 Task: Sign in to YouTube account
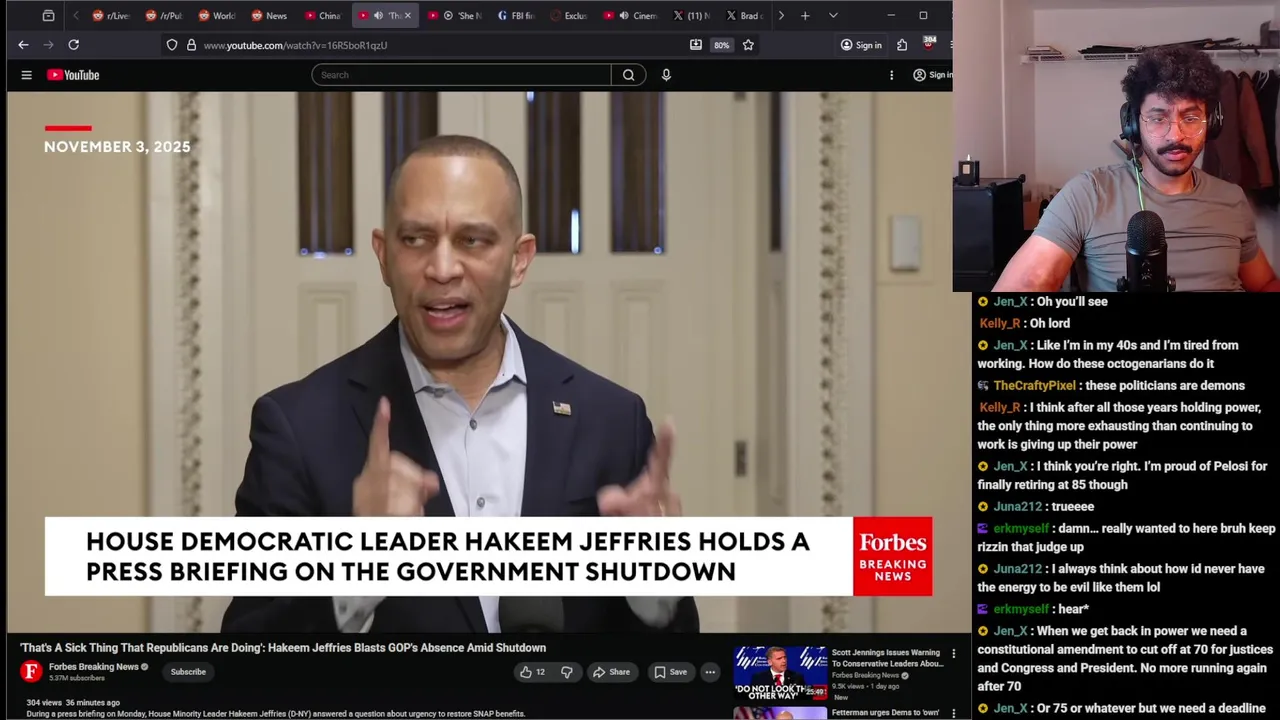932,75
